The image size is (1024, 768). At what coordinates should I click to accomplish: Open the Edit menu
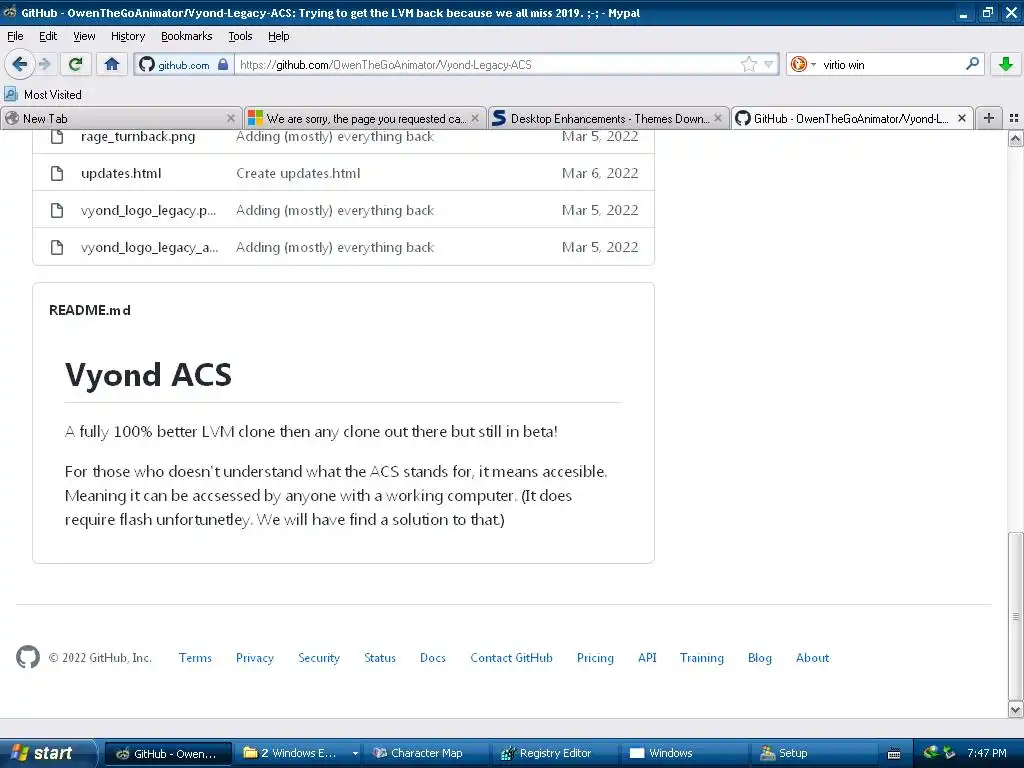click(x=48, y=36)
